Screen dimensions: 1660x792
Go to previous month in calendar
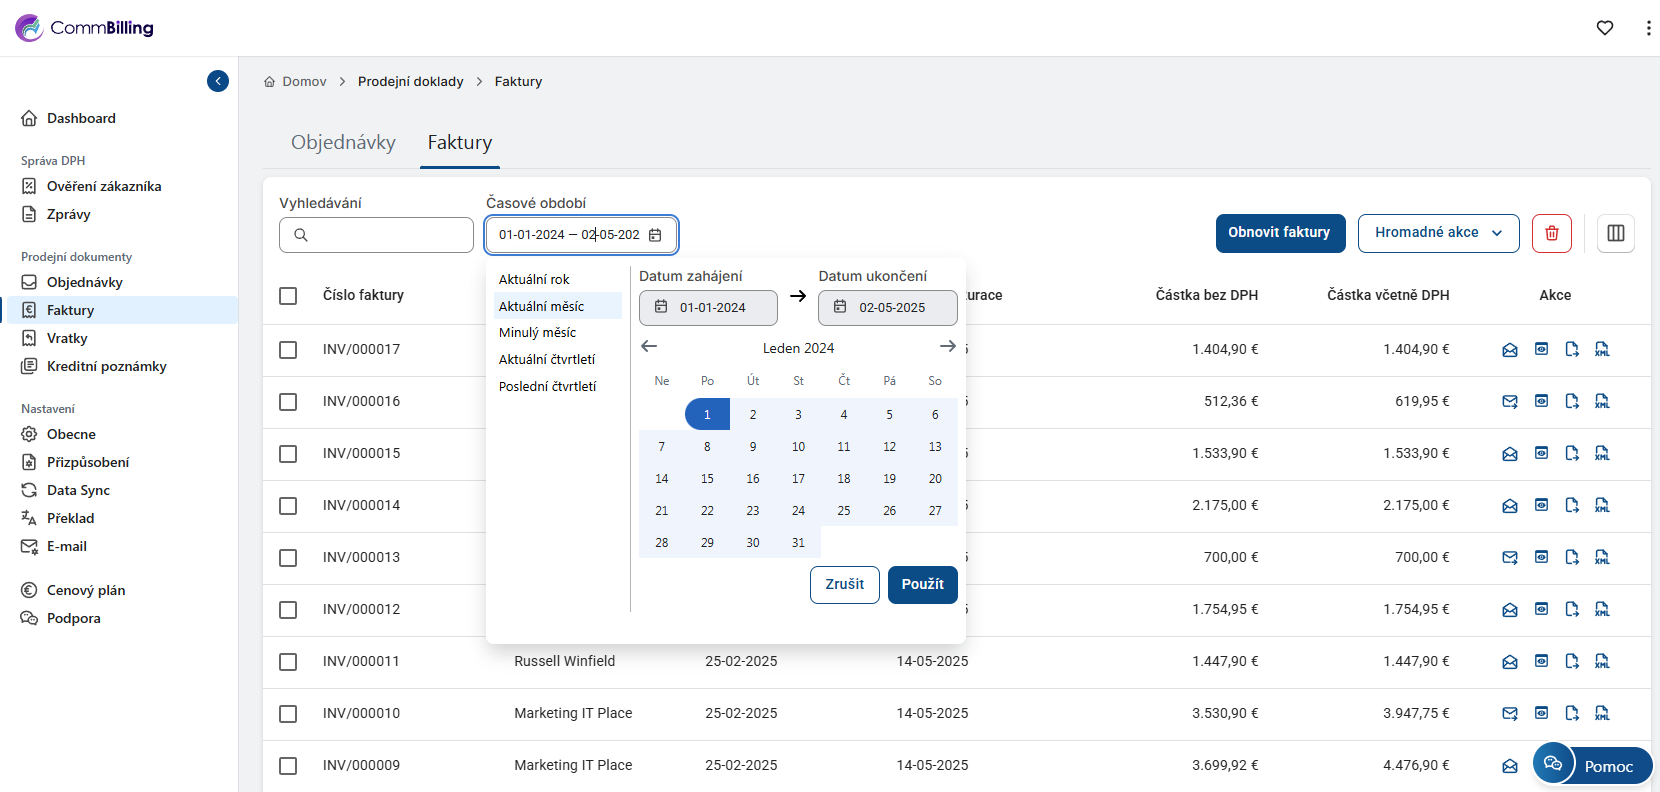point(649,346)
